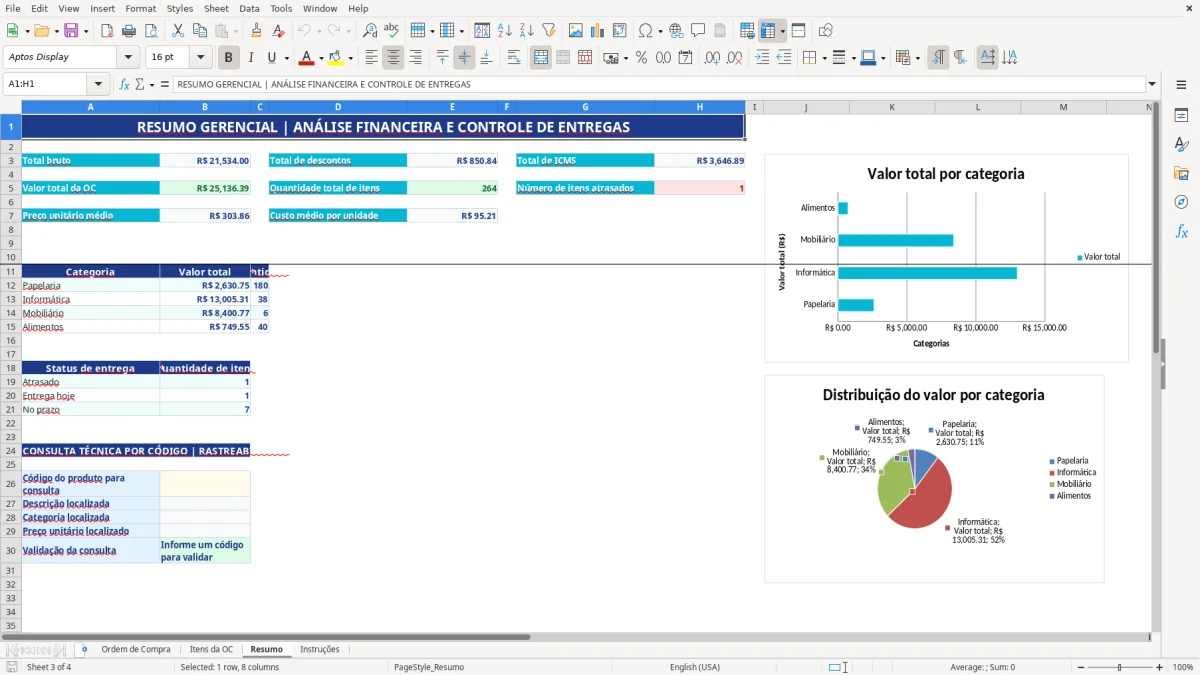Viewport: 1200px width, 675px height.
Task: Open the Freeze Rows and Columns dropdown arrow
Action: [x=782, y=31]
